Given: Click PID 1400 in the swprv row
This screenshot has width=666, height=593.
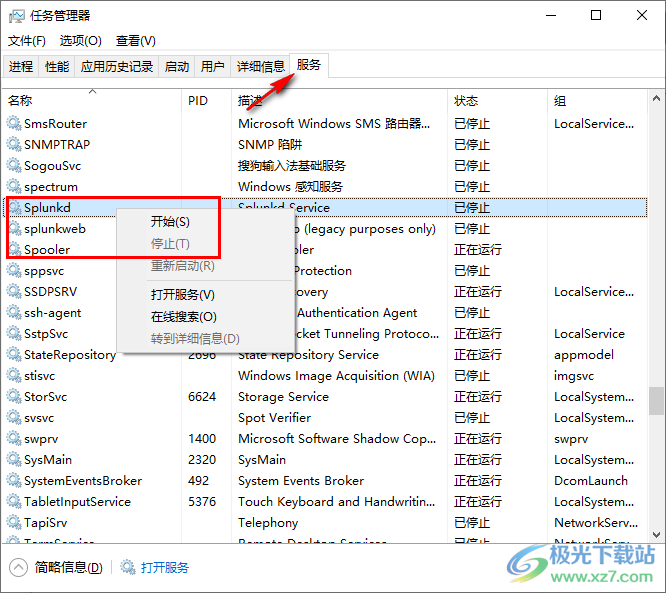Looking at the screenshot, I should click(202, 438).
